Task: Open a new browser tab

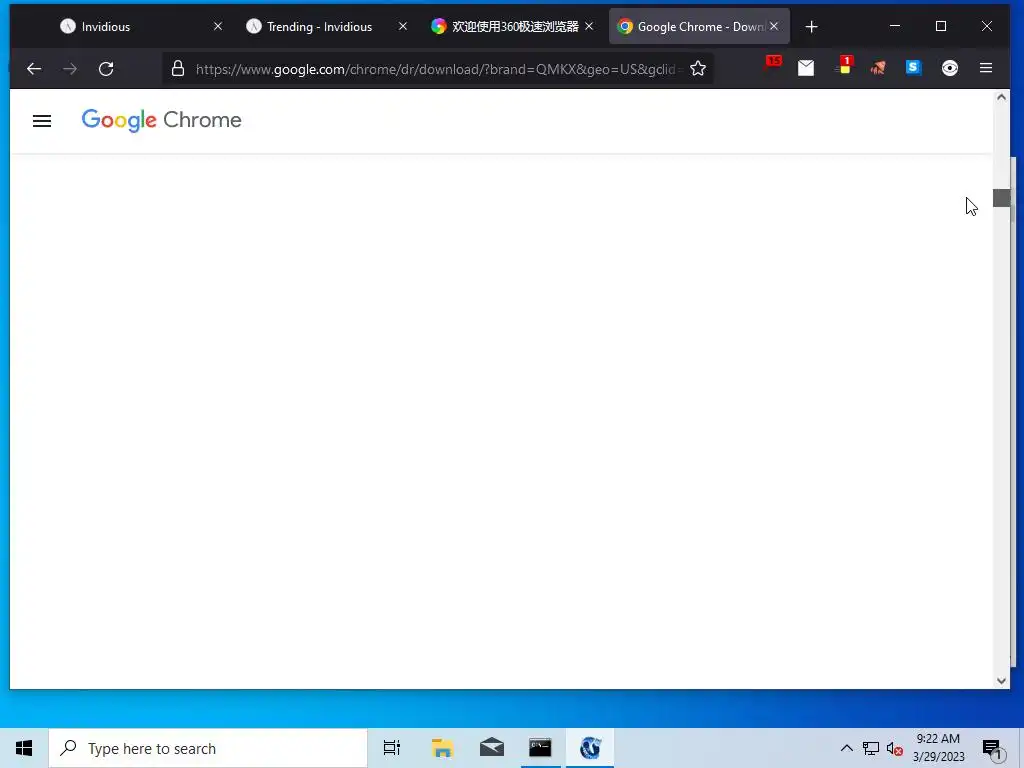Action: 812,27
